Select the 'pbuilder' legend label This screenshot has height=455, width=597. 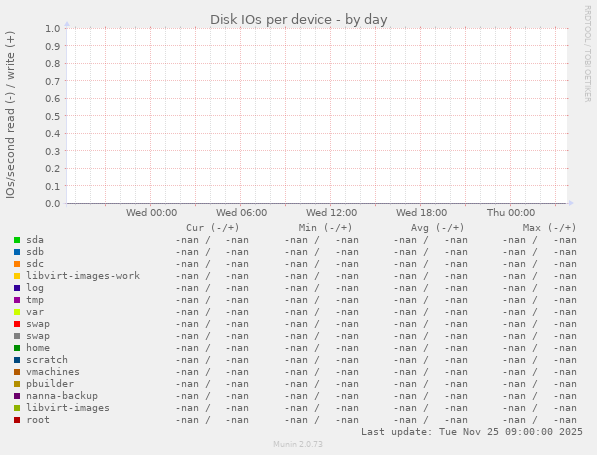[x=50, y=384]
